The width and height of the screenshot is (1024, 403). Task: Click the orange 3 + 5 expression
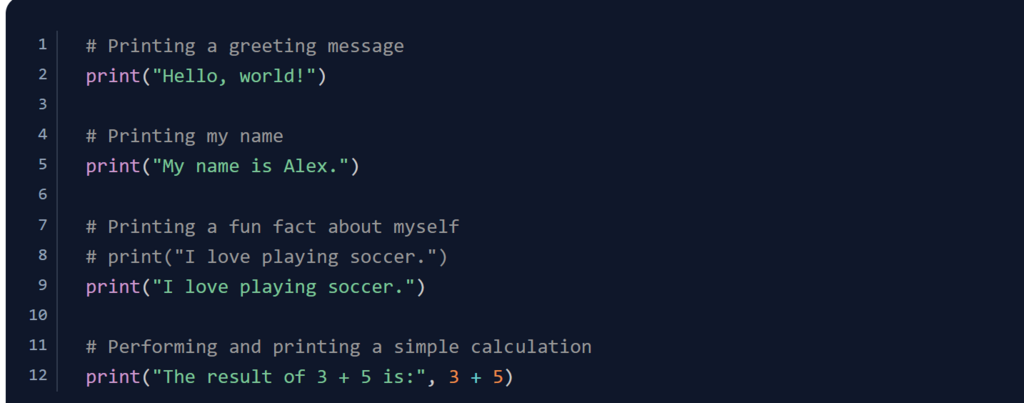coord(476,377)
